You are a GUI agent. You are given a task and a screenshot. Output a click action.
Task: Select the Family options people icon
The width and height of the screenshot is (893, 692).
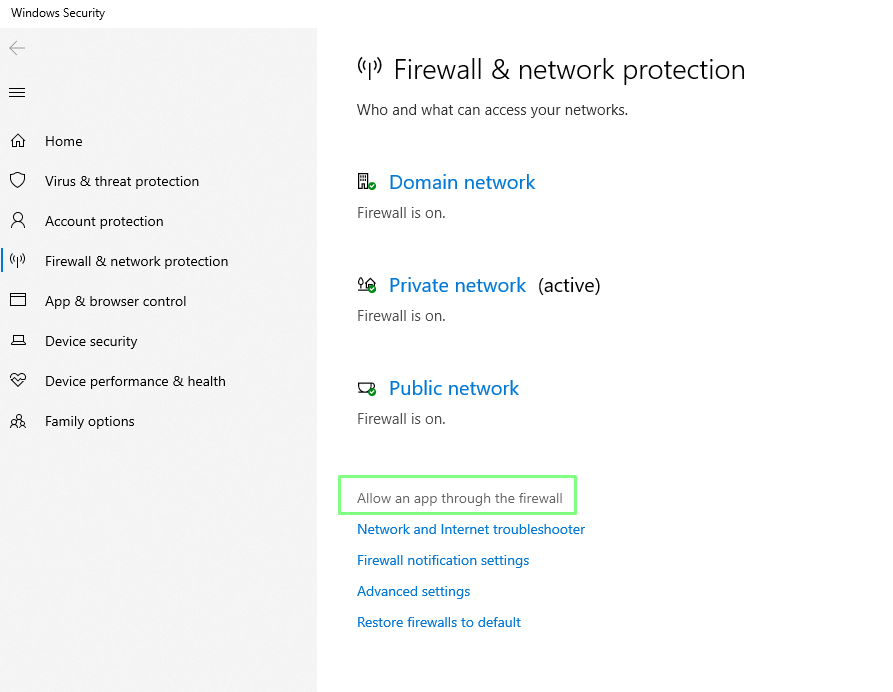tap(18, 421)
